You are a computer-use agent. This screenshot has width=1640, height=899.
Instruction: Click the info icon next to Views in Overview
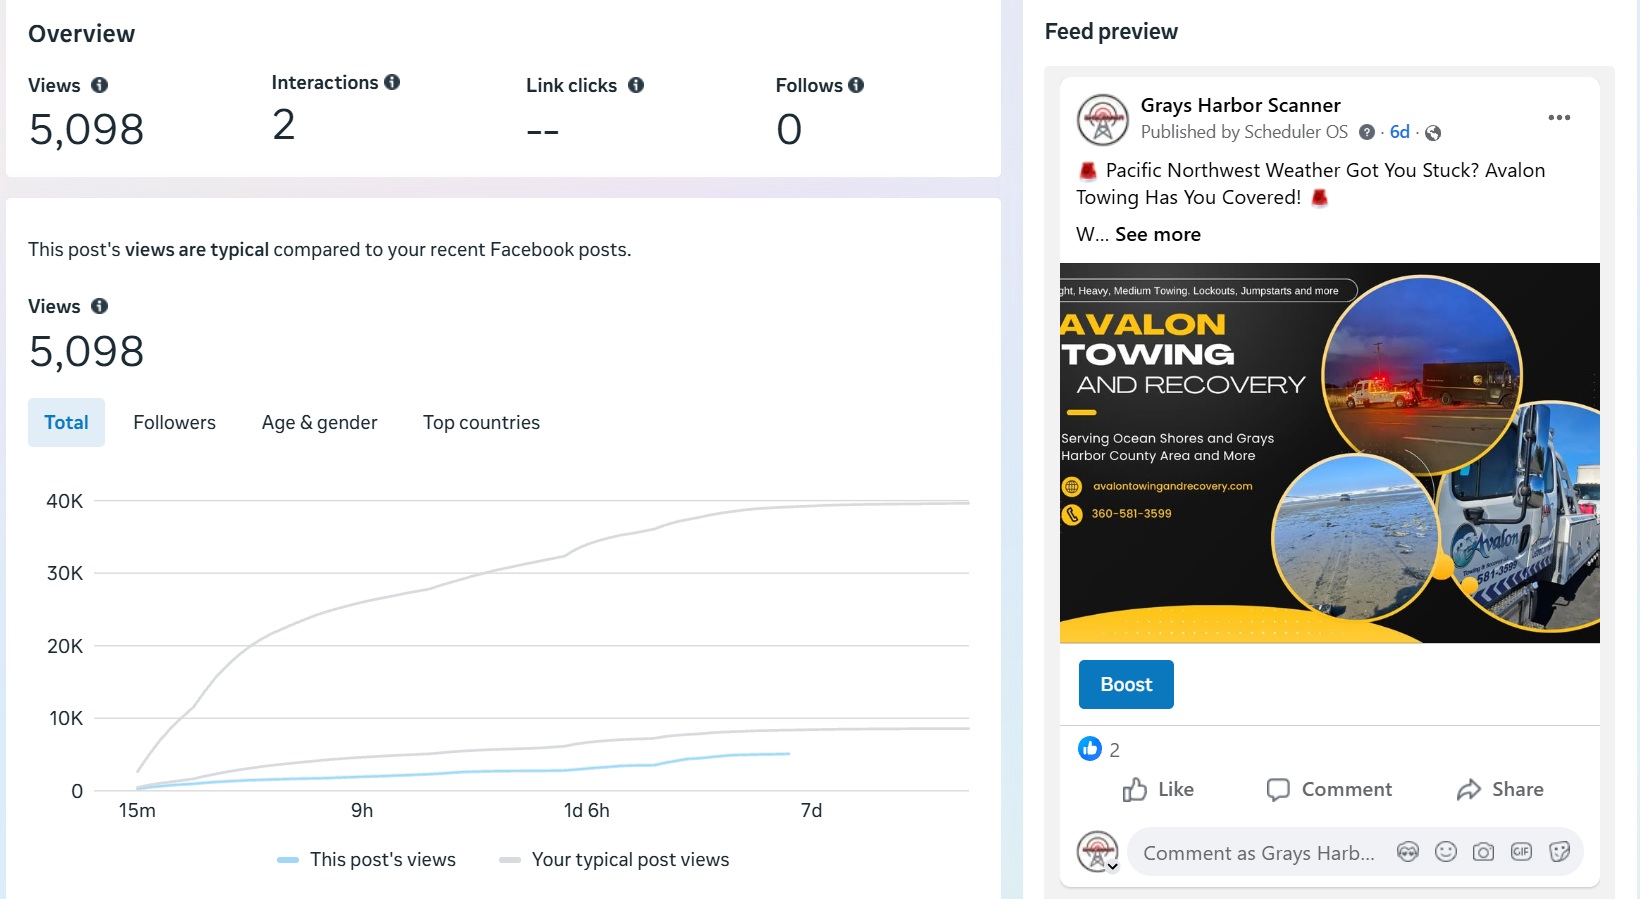pyautogui.click(x=99, y=85)
